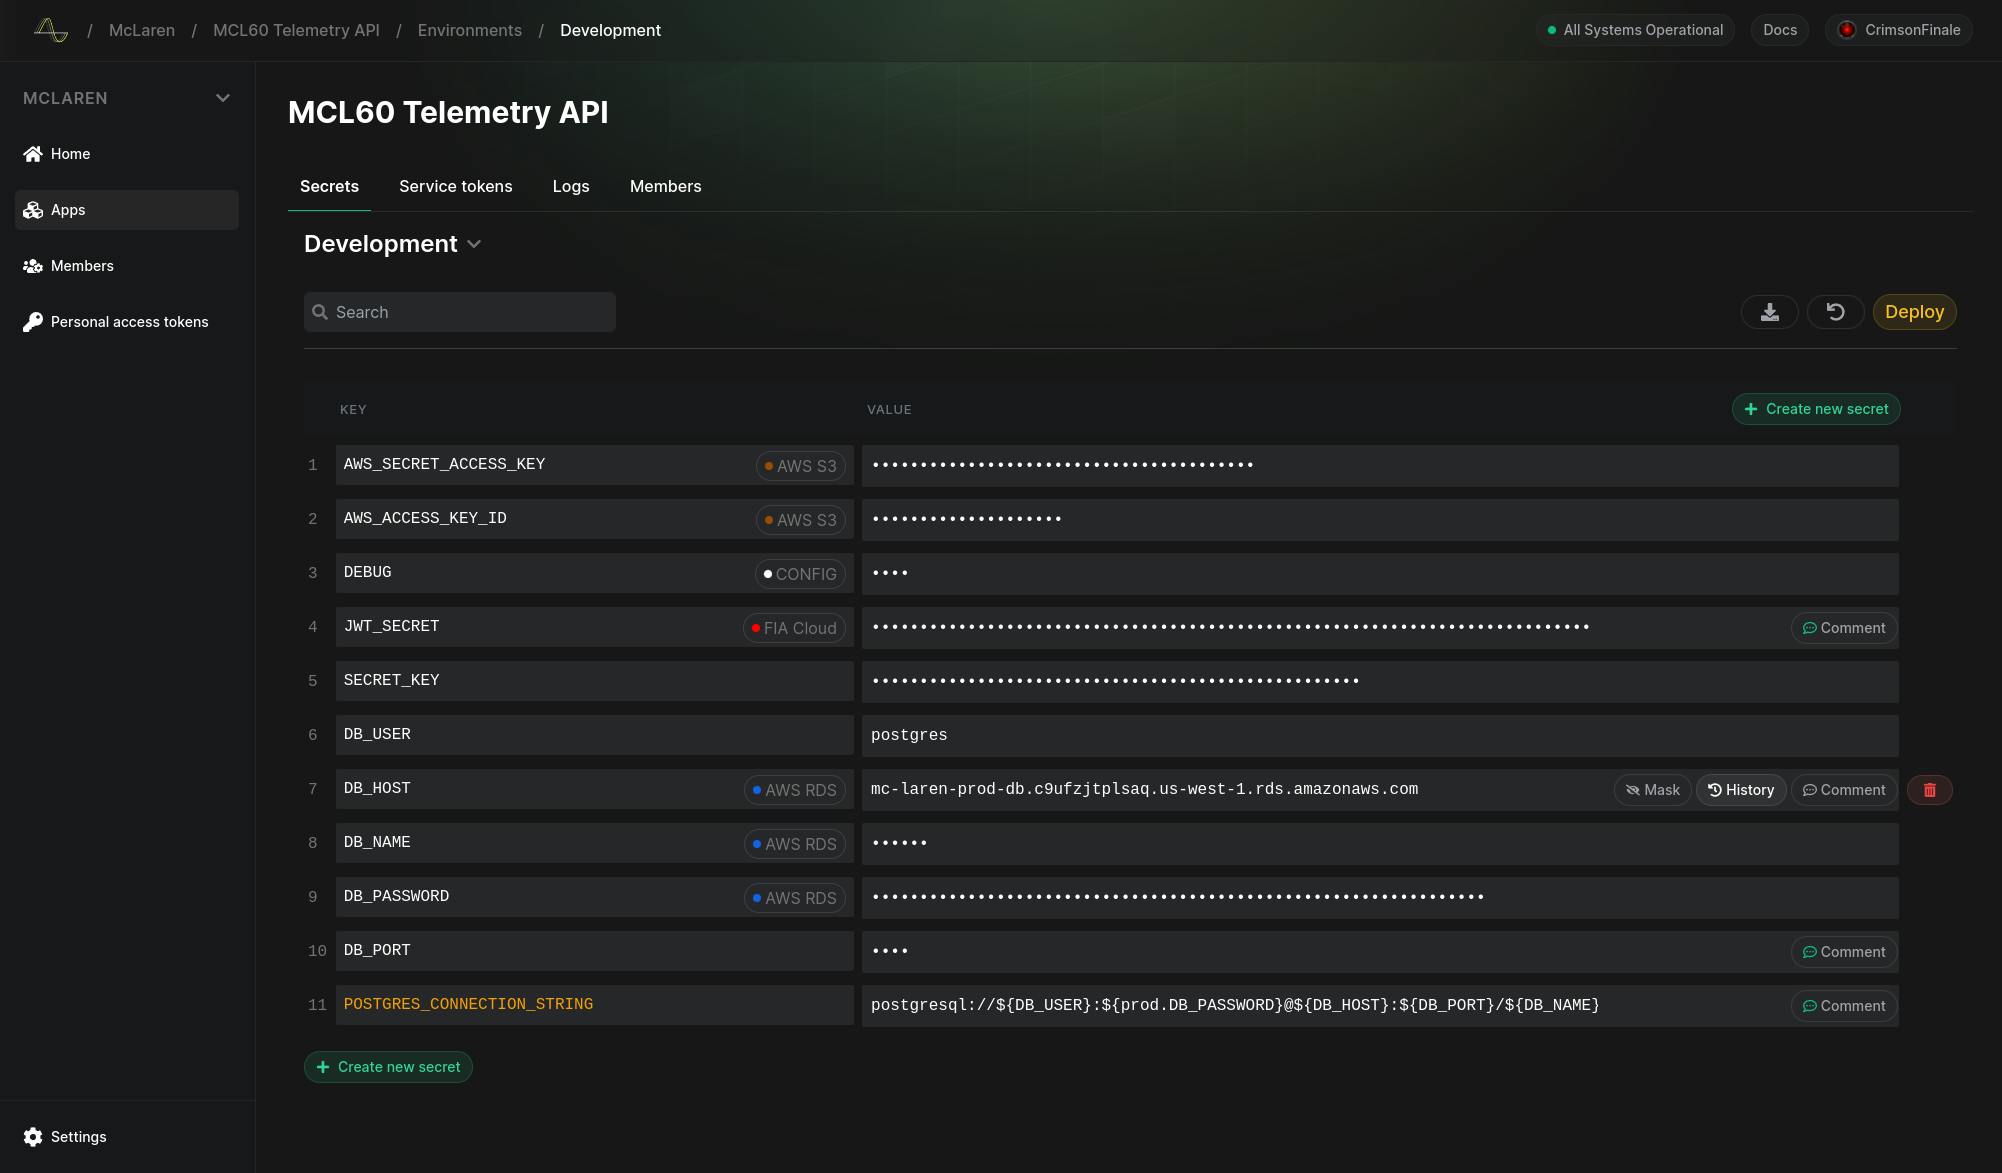Image resolution: width=2002 pixels, height=1173 pixels.
Task: Click the DB_NAME key field
Action: point(595,843)
